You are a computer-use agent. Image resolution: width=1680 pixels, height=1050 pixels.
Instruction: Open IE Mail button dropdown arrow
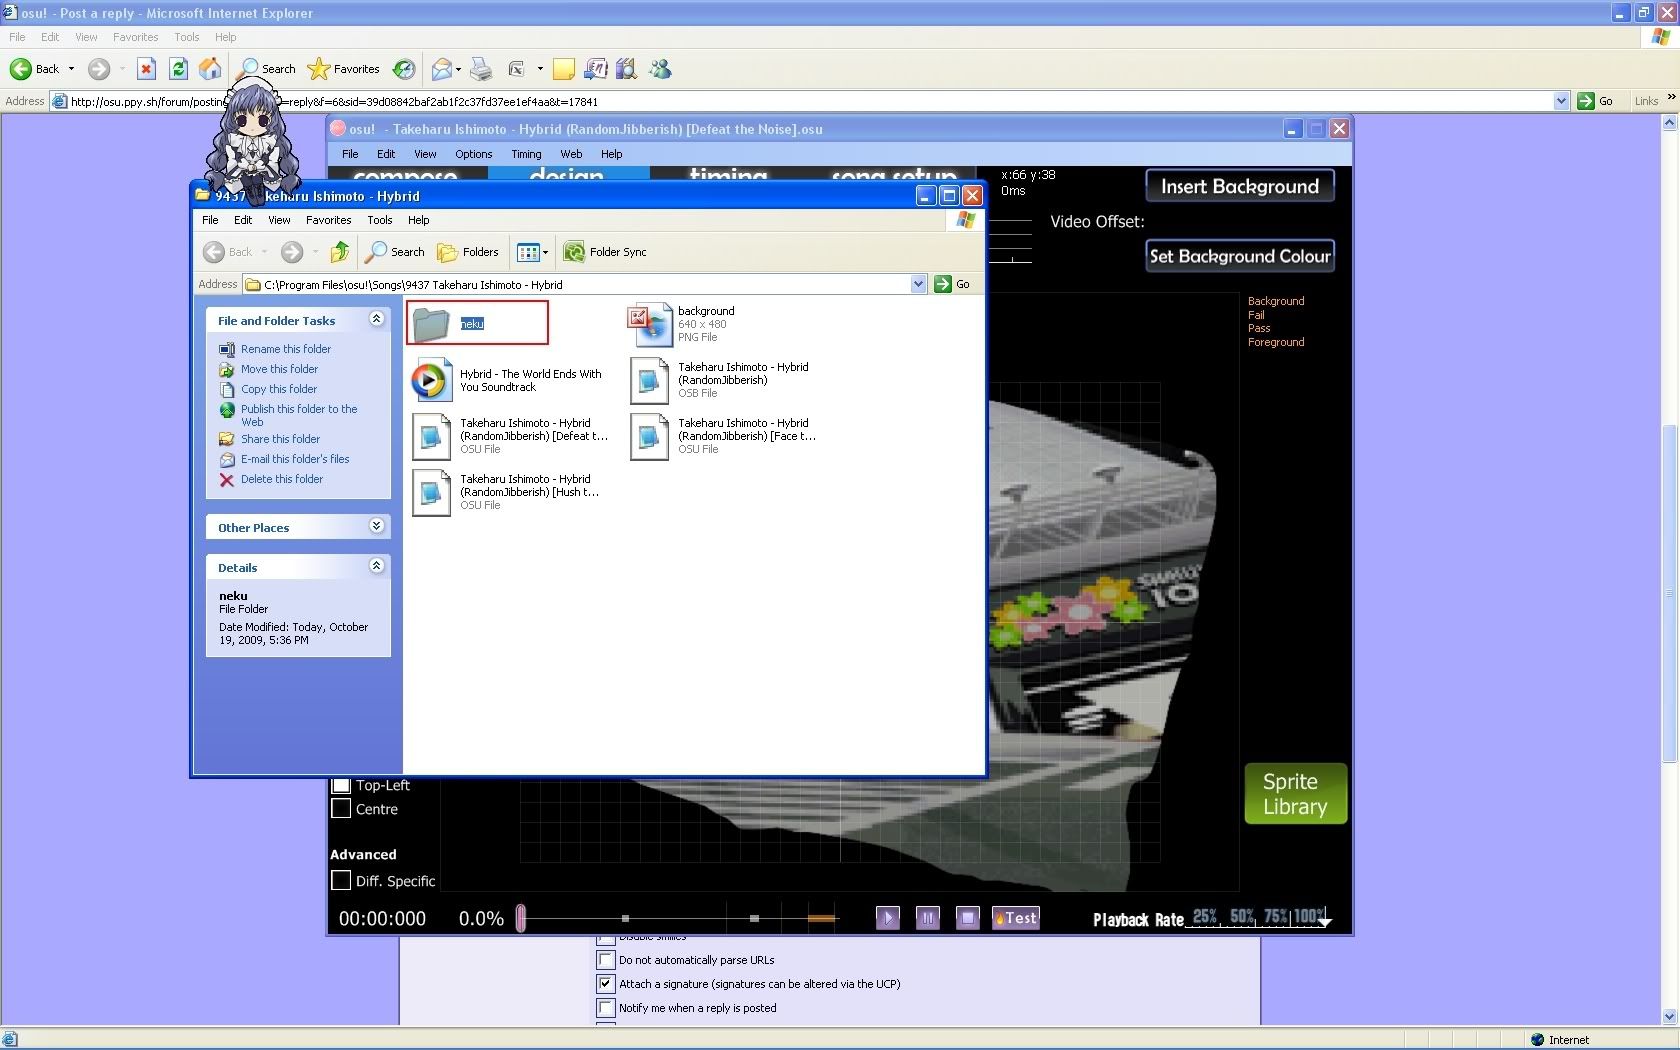(x=458, y=69)
